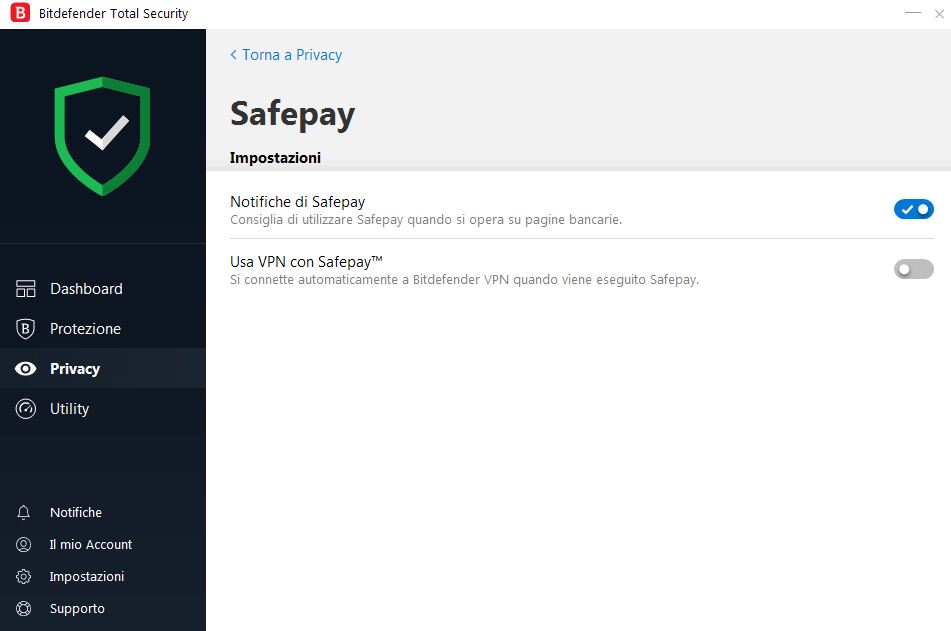Image resolution: width=951 pixels, height=631 pixels.
Task: Click the Il mio Account user icon
Action: 24,545
